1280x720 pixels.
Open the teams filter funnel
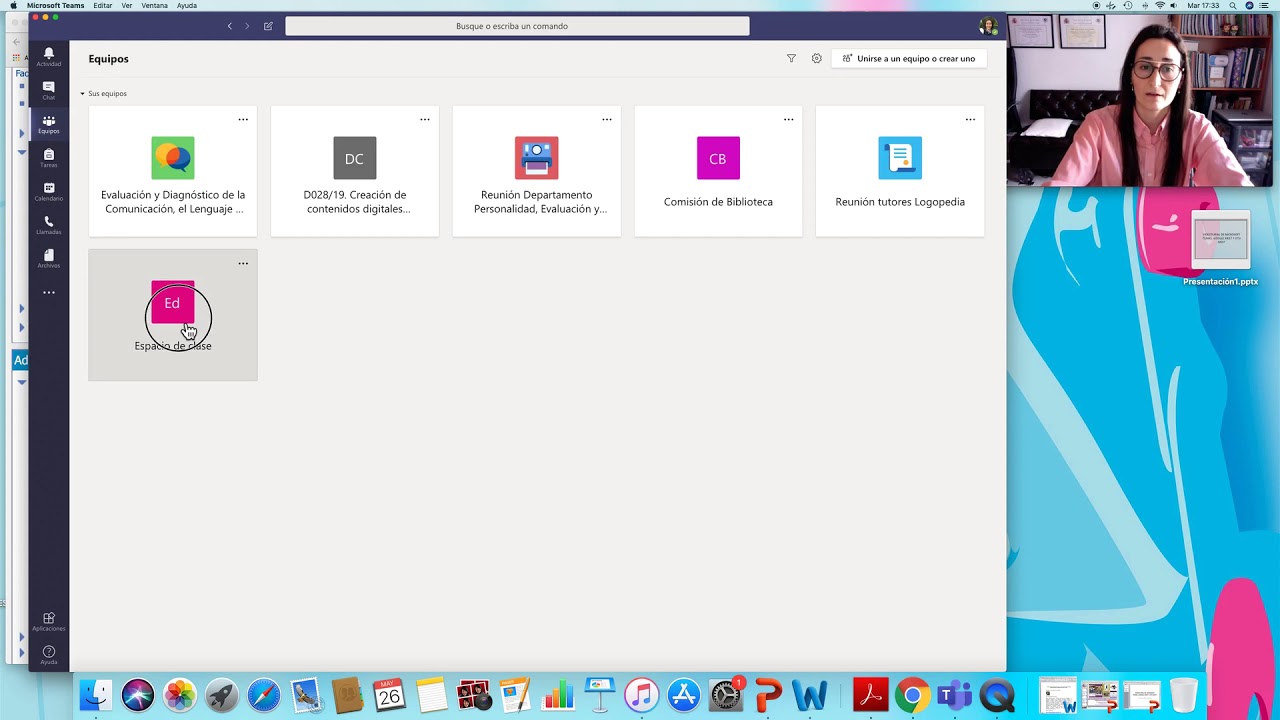(x=791, y=59)
